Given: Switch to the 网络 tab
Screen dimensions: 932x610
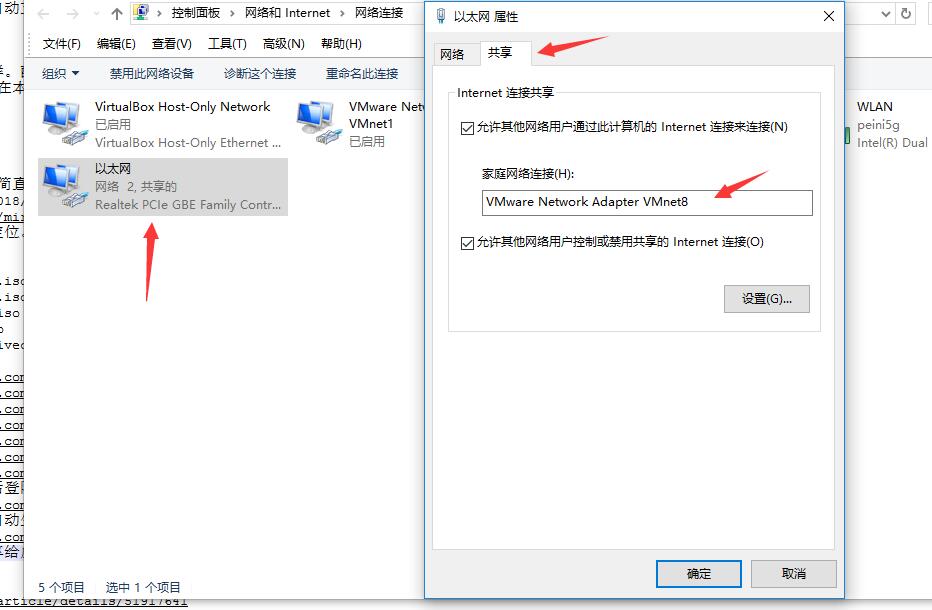Looking at the screenshot, I should tap(452, 55).
